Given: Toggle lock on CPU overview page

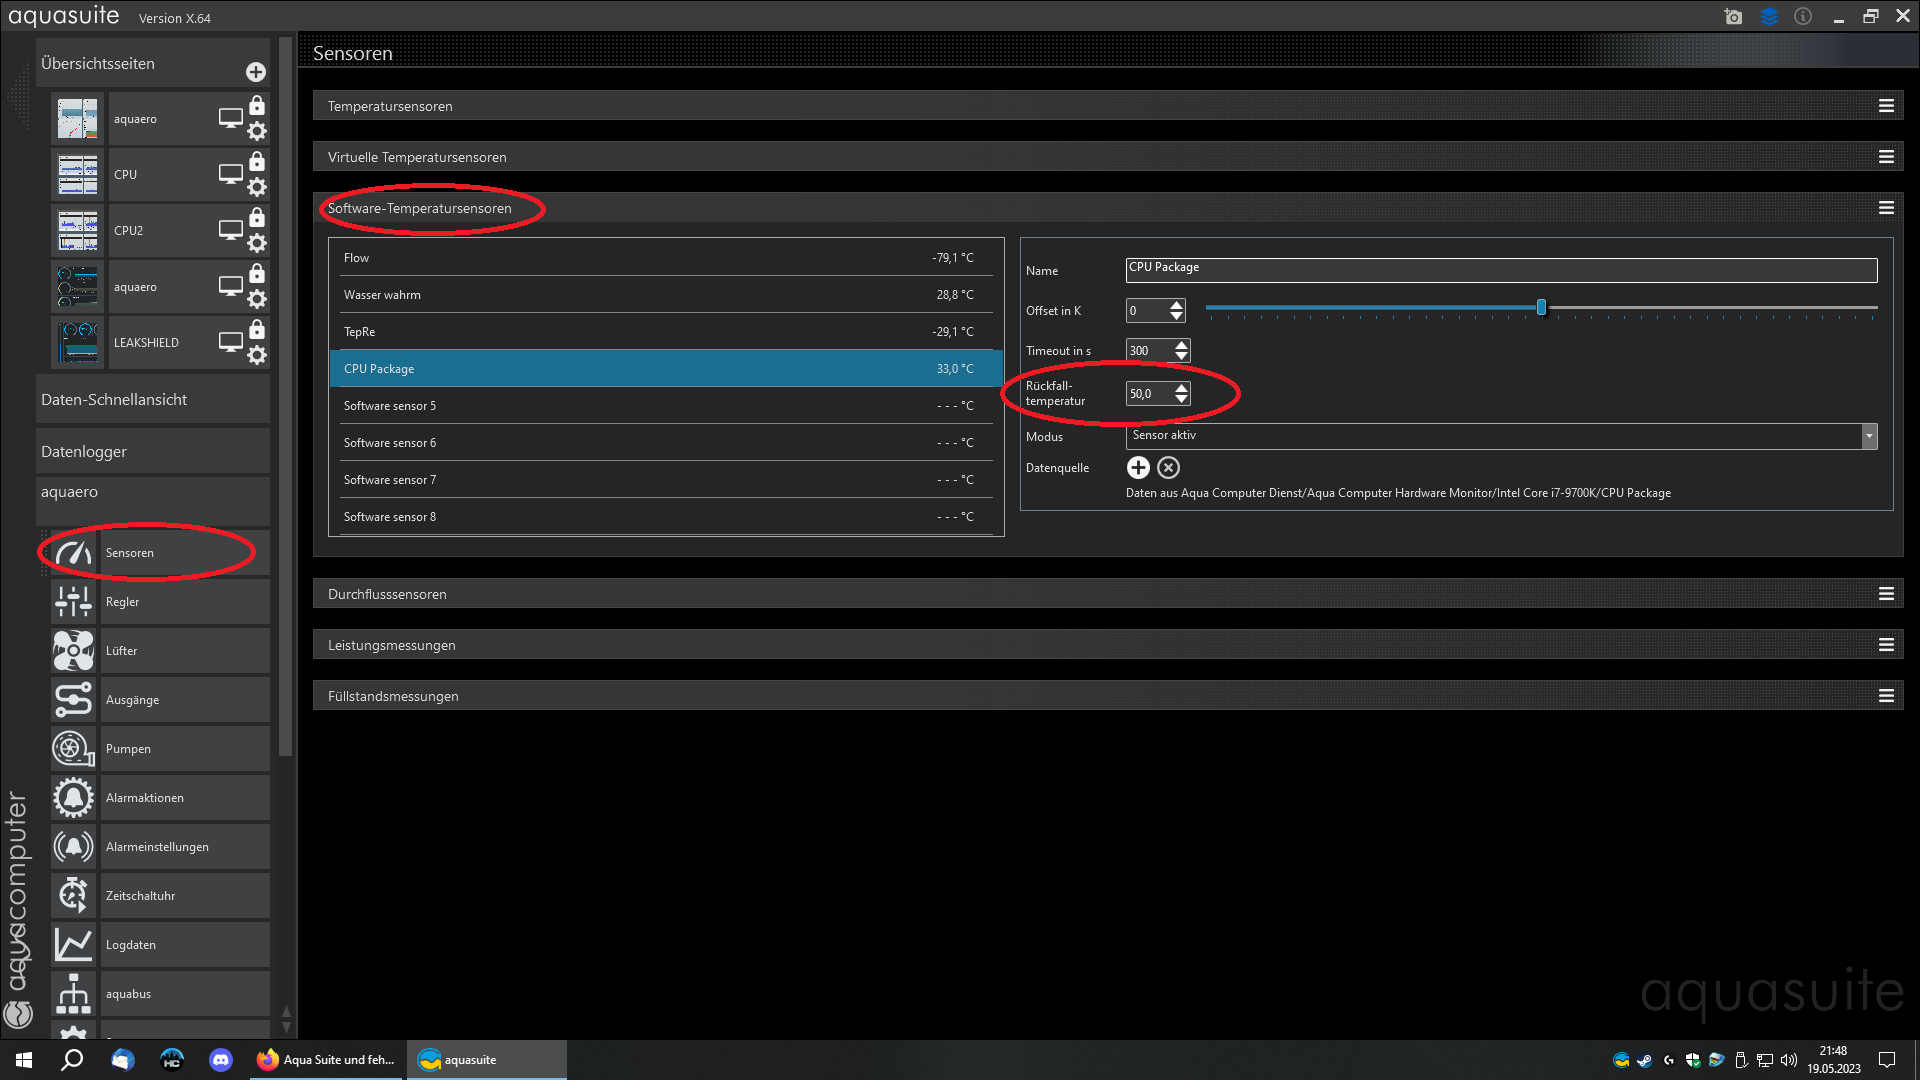Looking at the screenshot, I should click(x=257, y=162).
